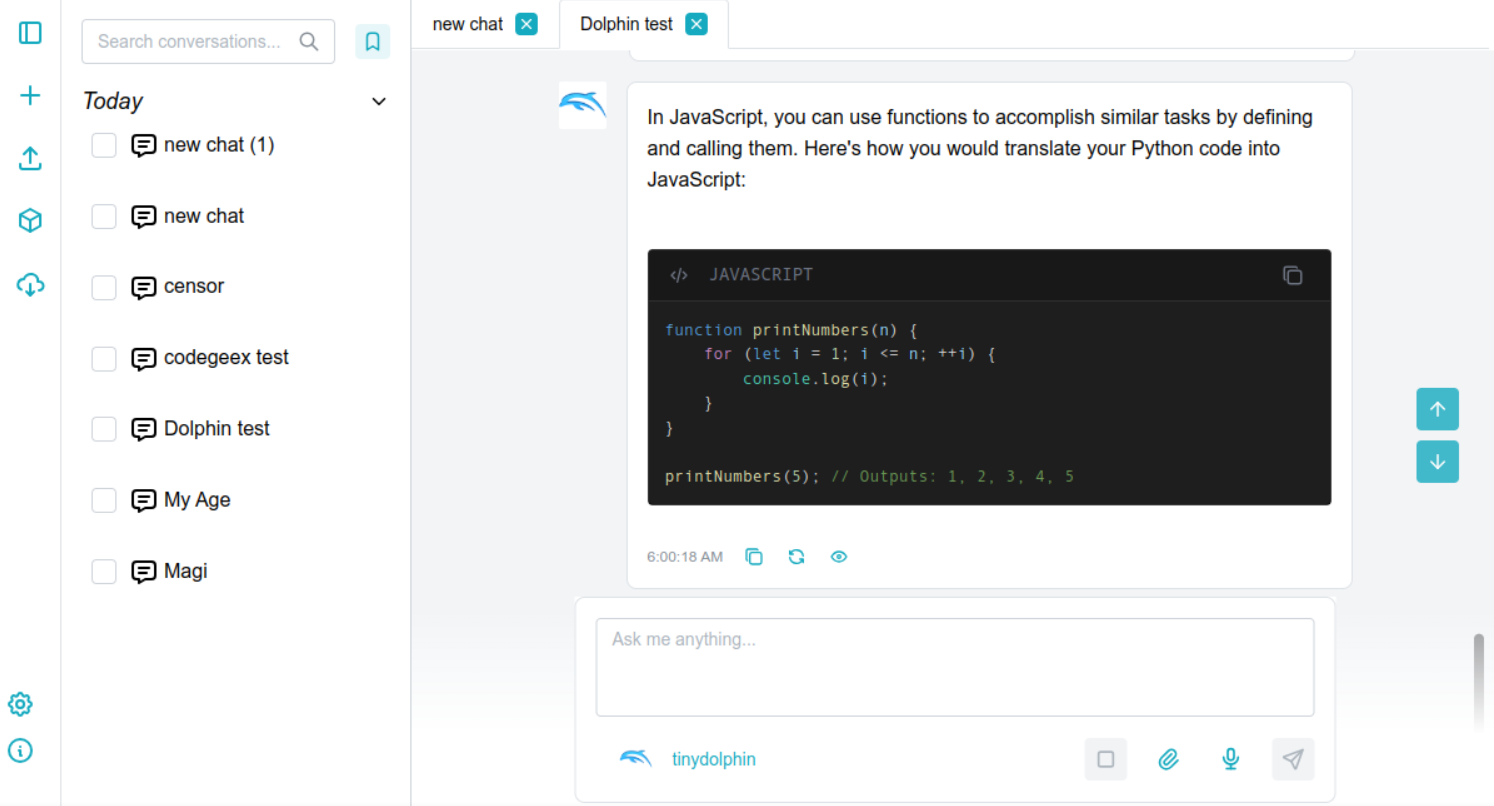Open the Dolphin test sidebar conversation
1494x806 pixels.
[x=217, y=428]
